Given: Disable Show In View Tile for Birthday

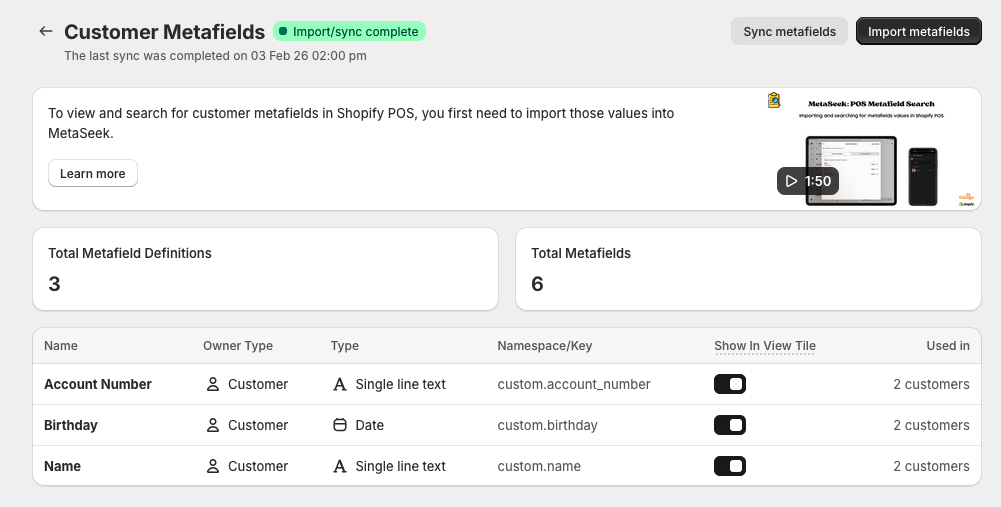Looking at the screenshot, I should (730, 425).
